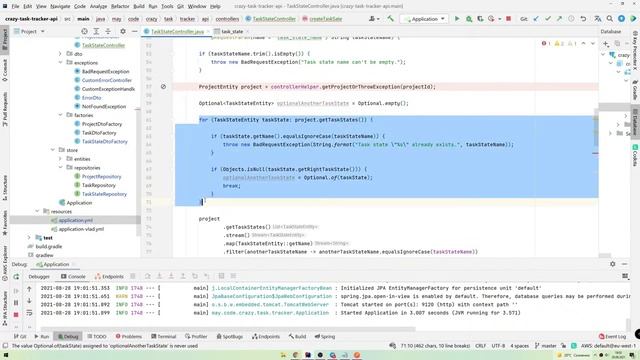Run the Application configuration
Image resolution: width=640 pixels, height=360 pixels.
pos(457,19)
